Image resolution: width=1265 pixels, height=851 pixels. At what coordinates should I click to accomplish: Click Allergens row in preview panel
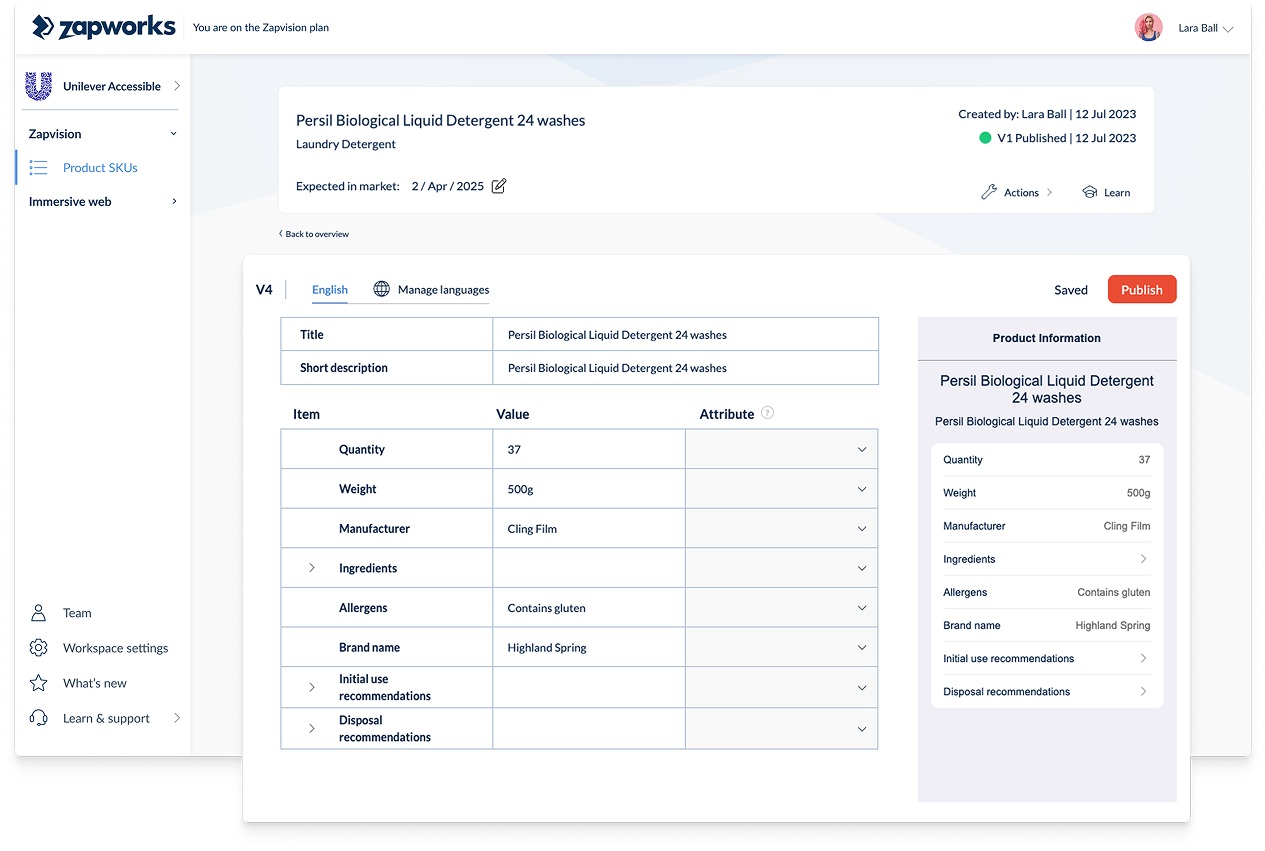[1047, 592]
